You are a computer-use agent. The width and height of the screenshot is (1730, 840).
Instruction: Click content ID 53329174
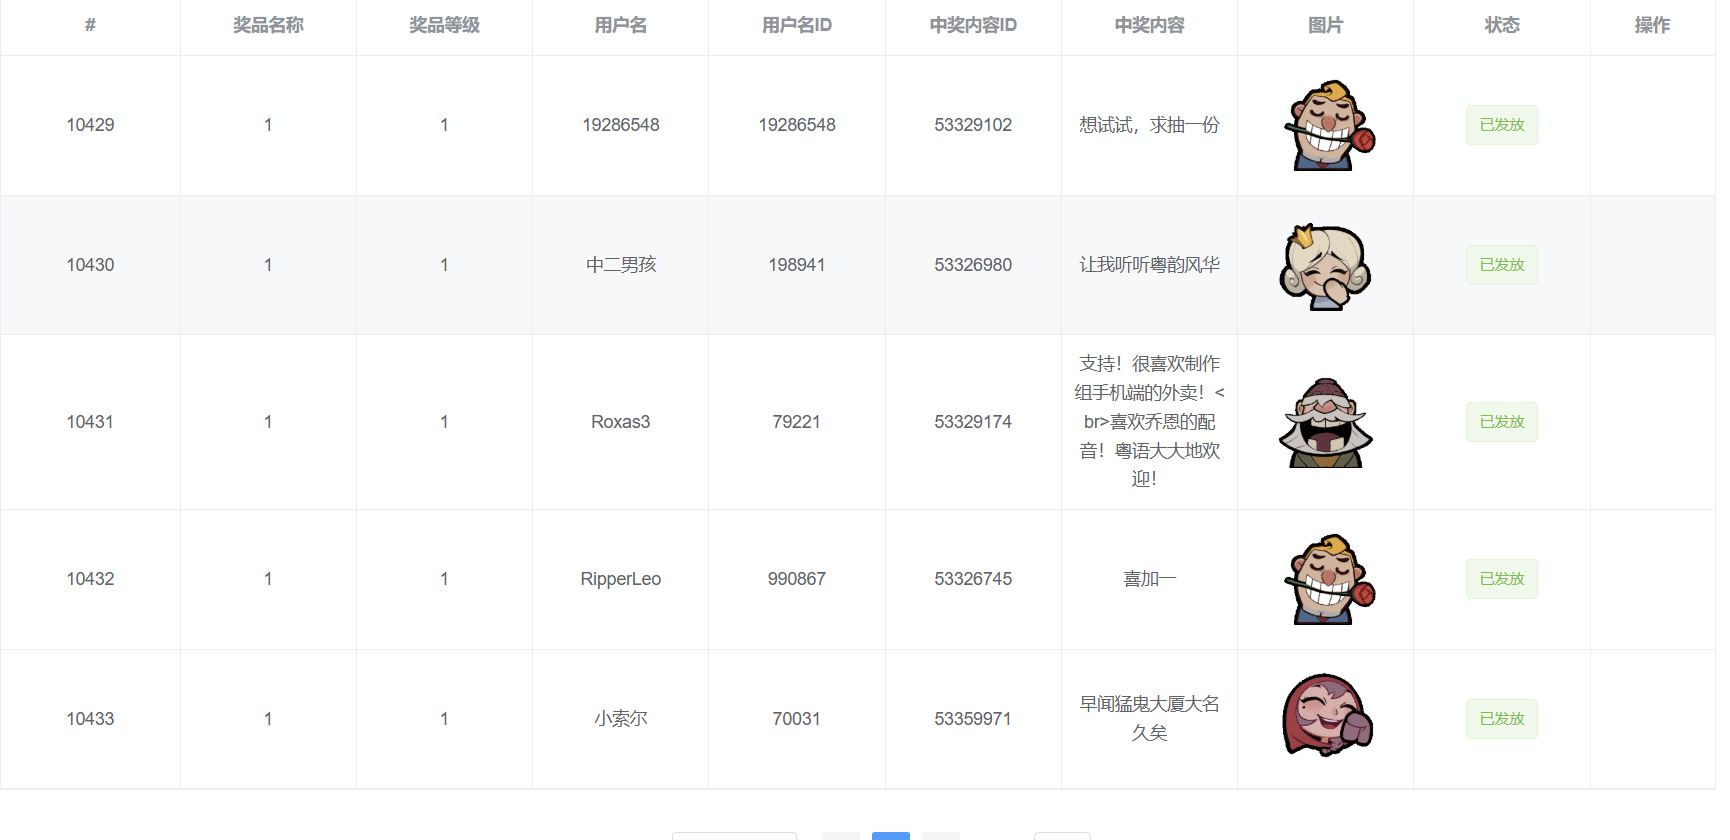(x=973, y=422)
